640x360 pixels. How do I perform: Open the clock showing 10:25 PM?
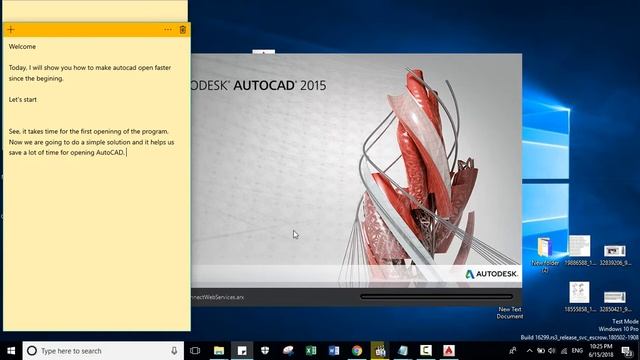(x=601, y=351)
